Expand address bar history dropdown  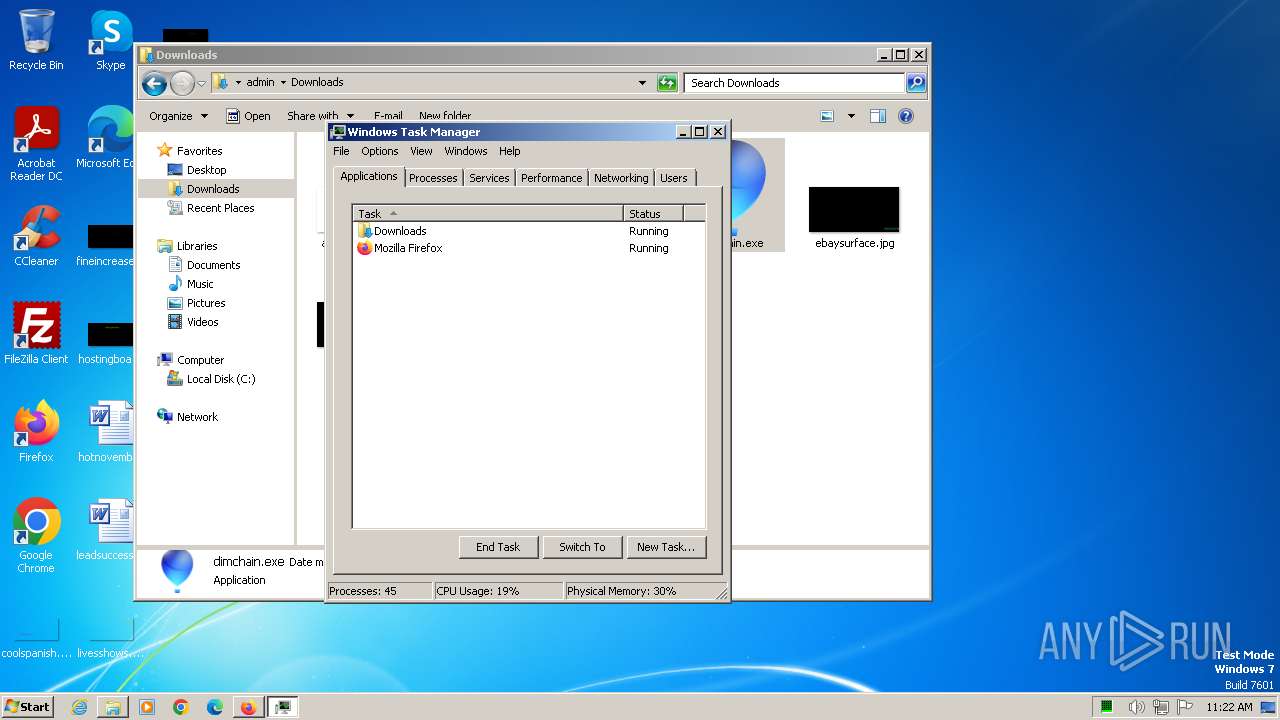642,83
